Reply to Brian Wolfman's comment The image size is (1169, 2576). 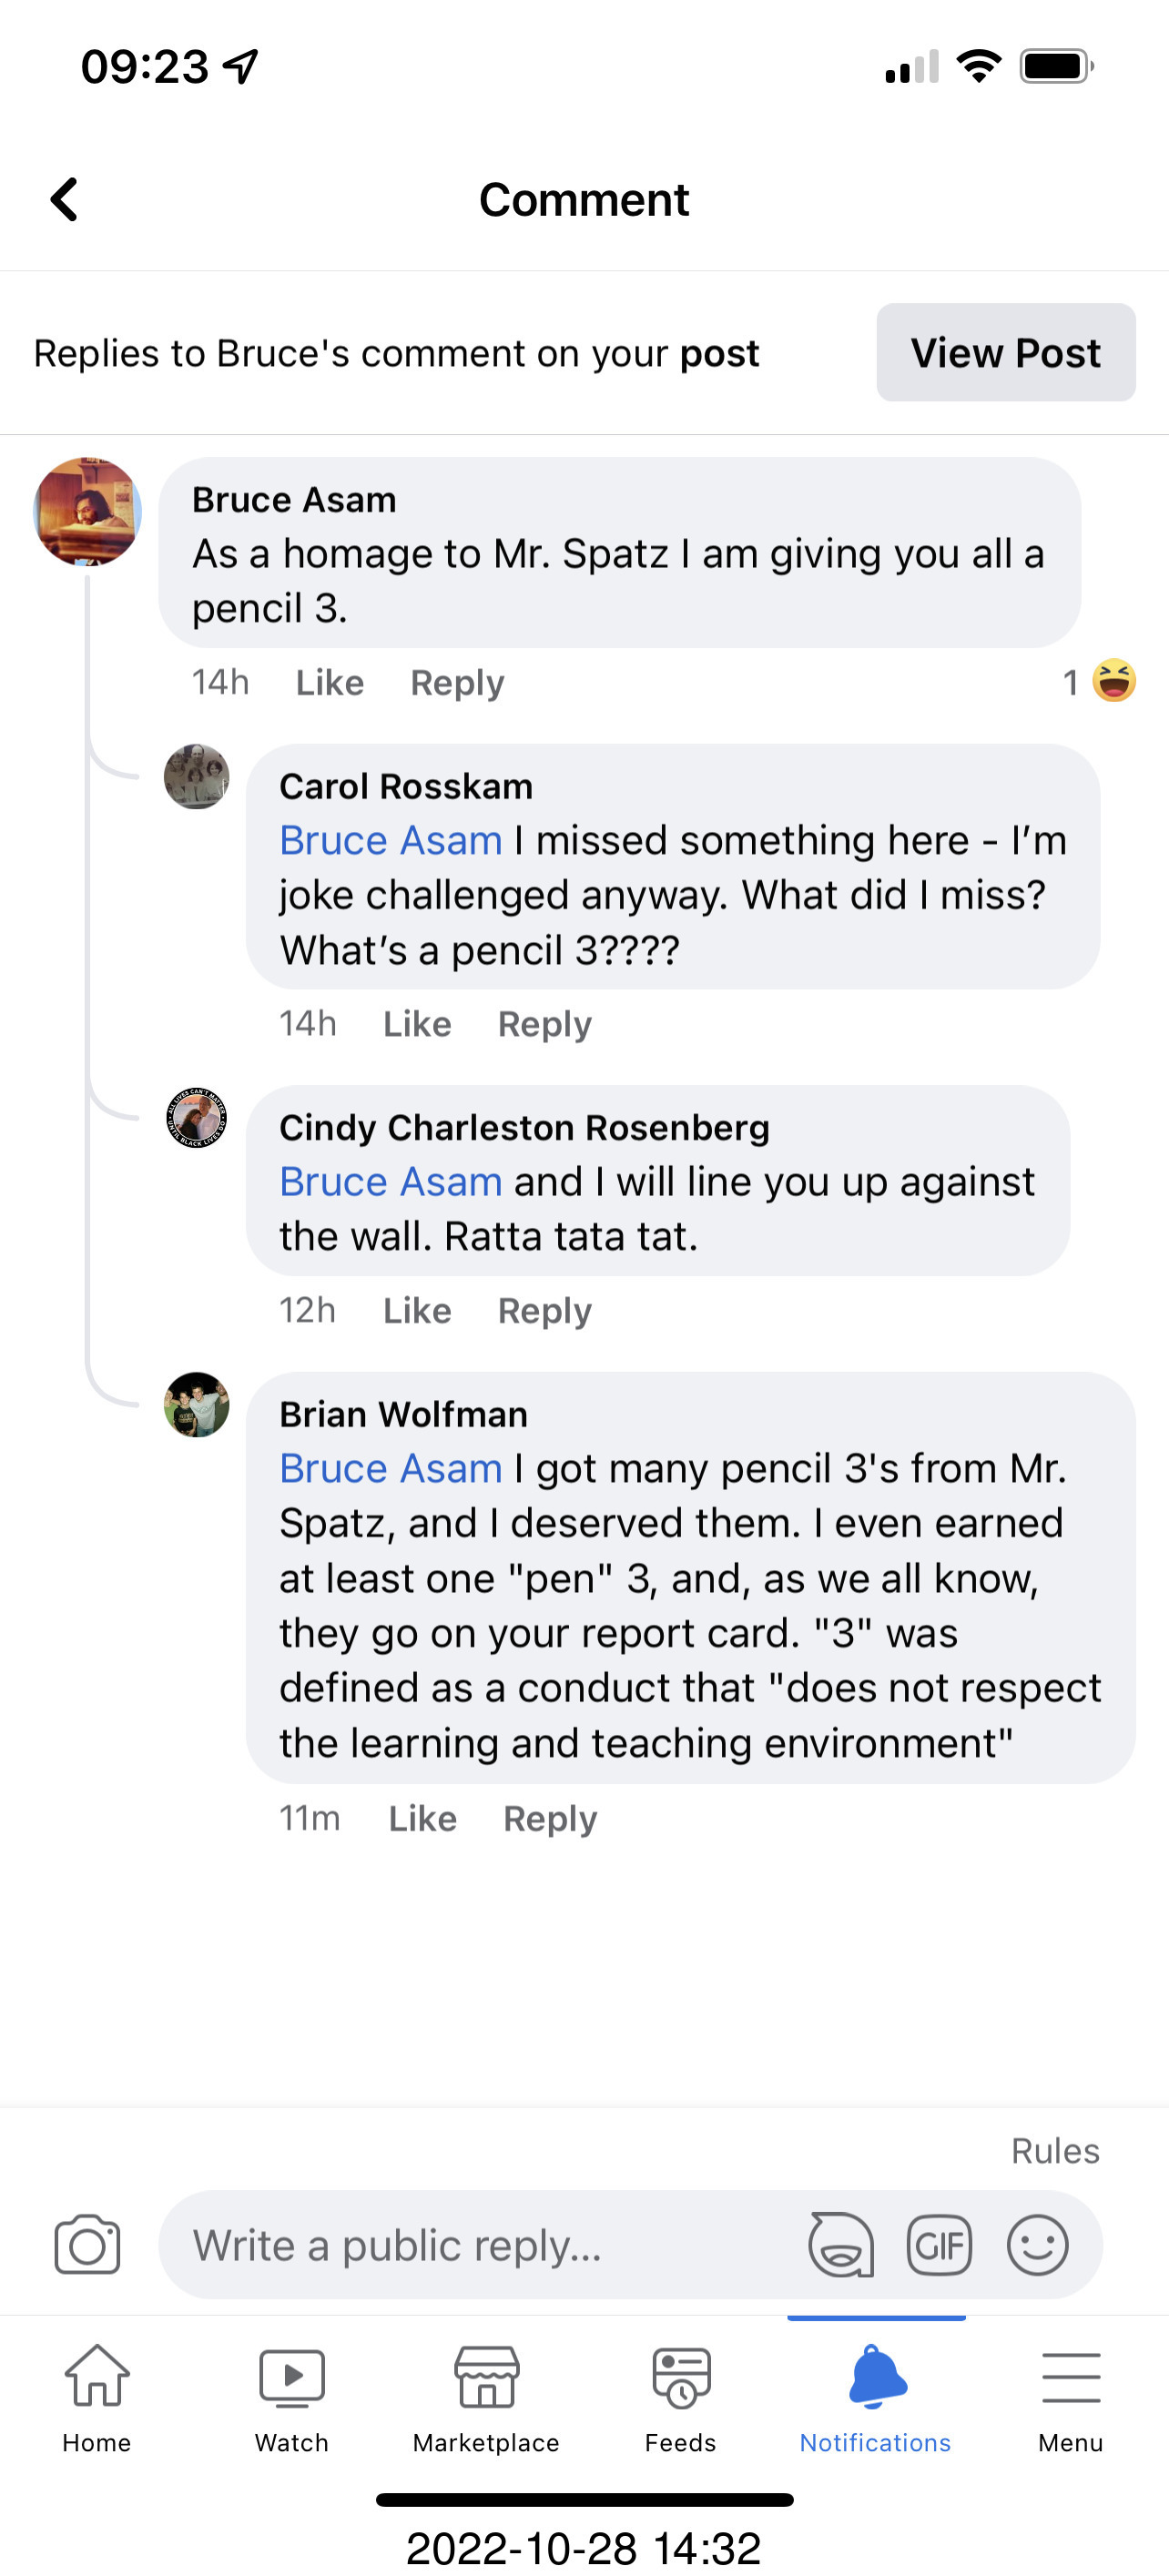550,1818
